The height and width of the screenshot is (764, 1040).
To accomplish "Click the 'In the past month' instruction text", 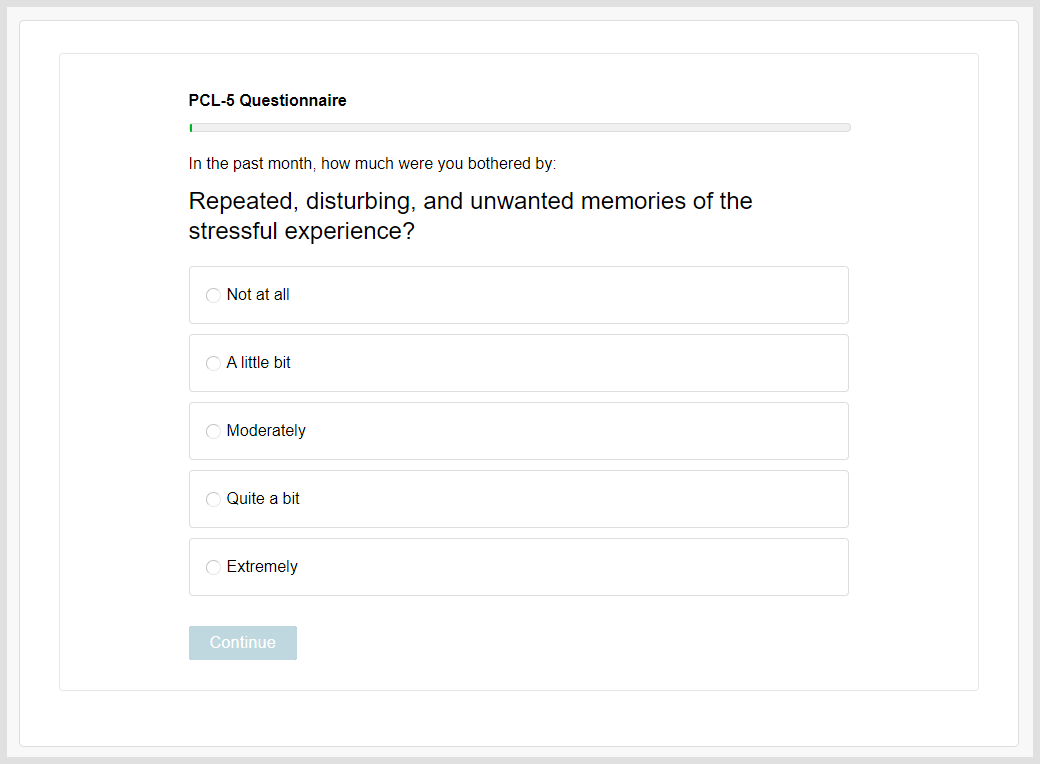I will click(x=372, y=164).
